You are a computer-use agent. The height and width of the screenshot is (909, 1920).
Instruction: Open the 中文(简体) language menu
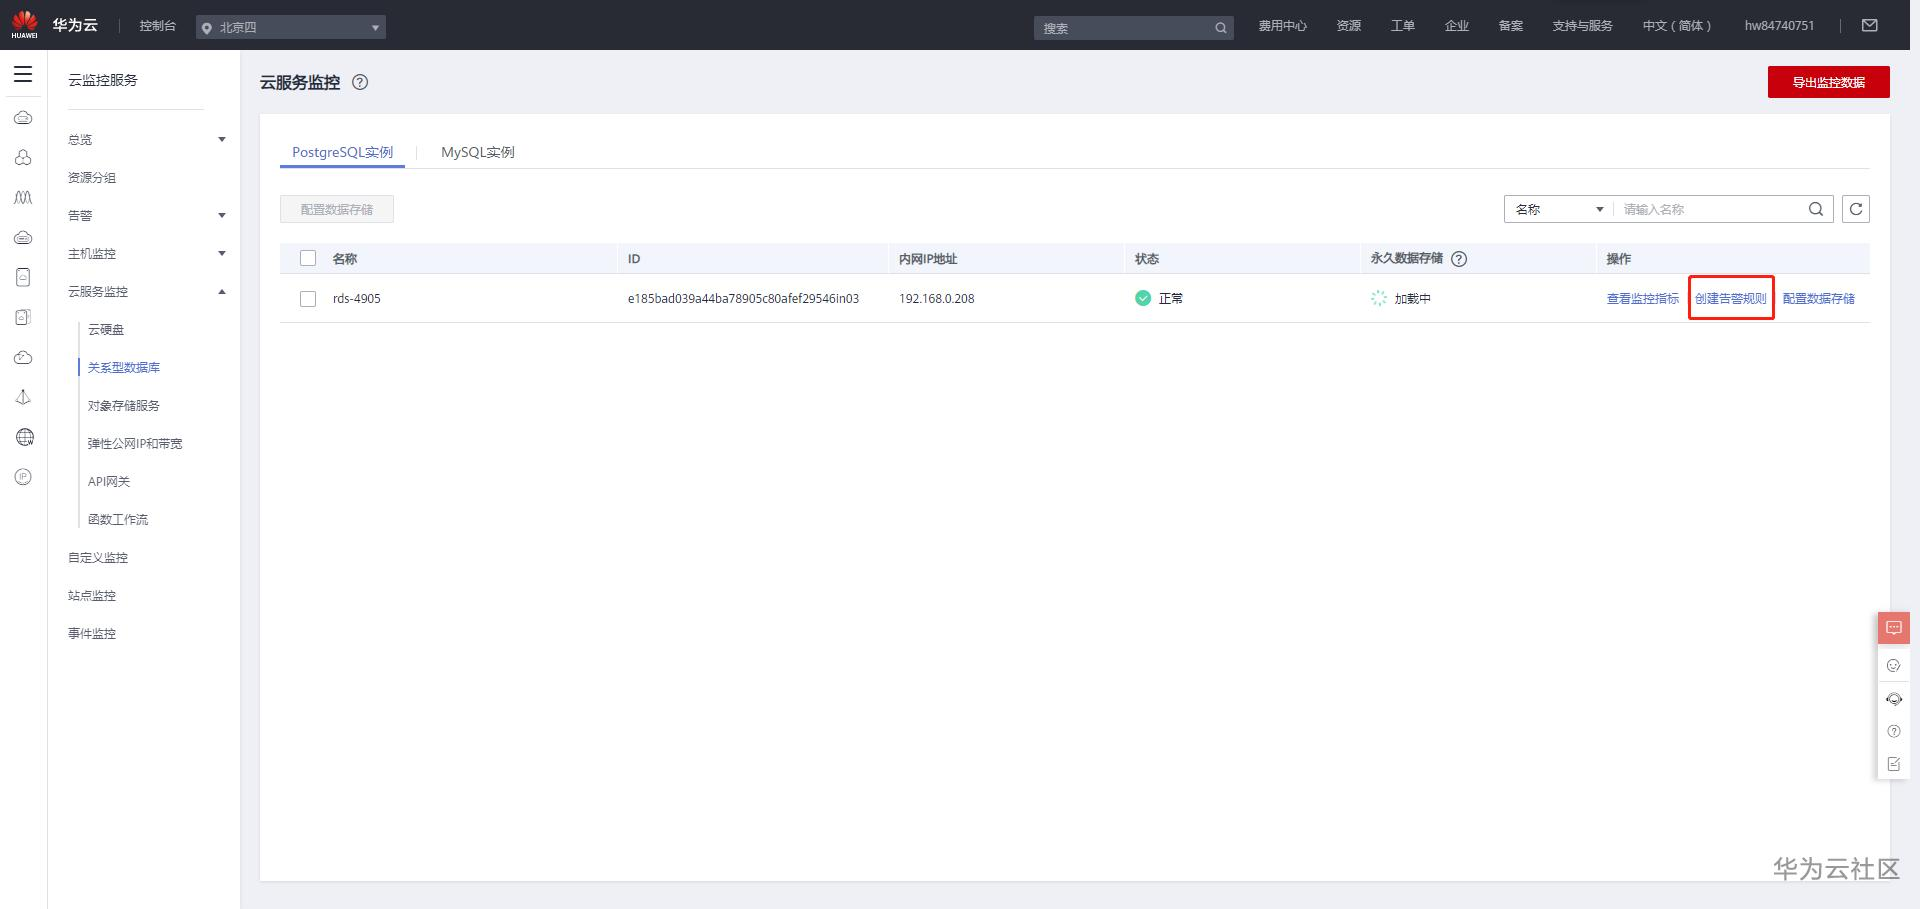point(1676,26)
